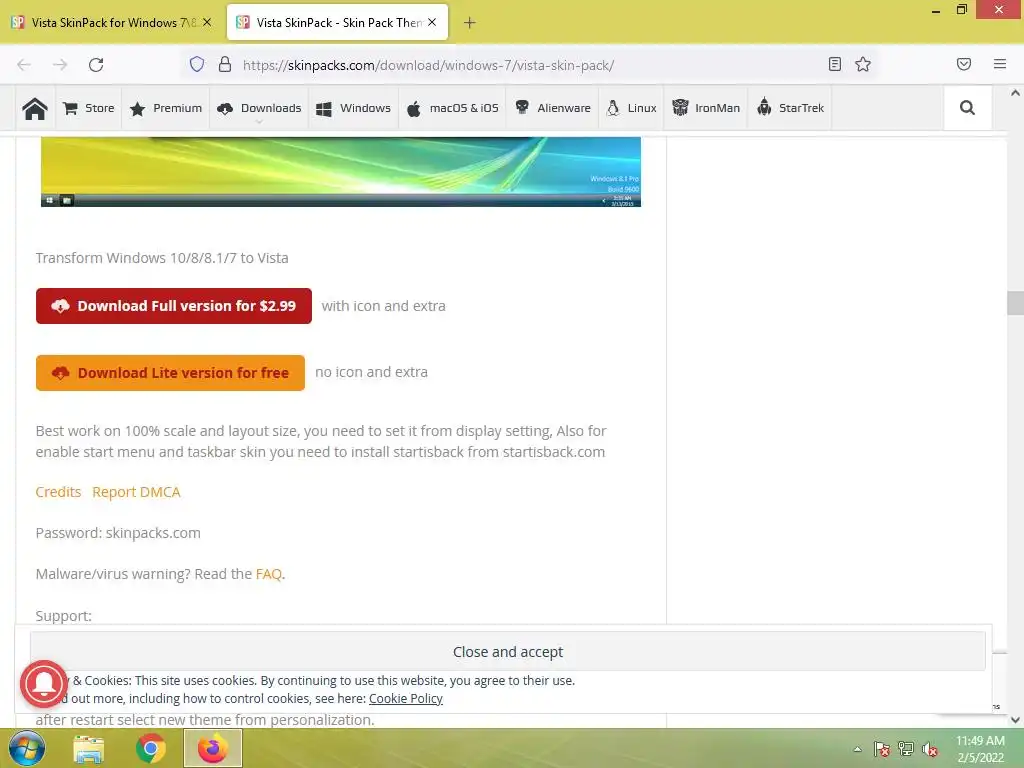1024x768 pixels.
Task: Reload the current page
Action: coord(96,65)
